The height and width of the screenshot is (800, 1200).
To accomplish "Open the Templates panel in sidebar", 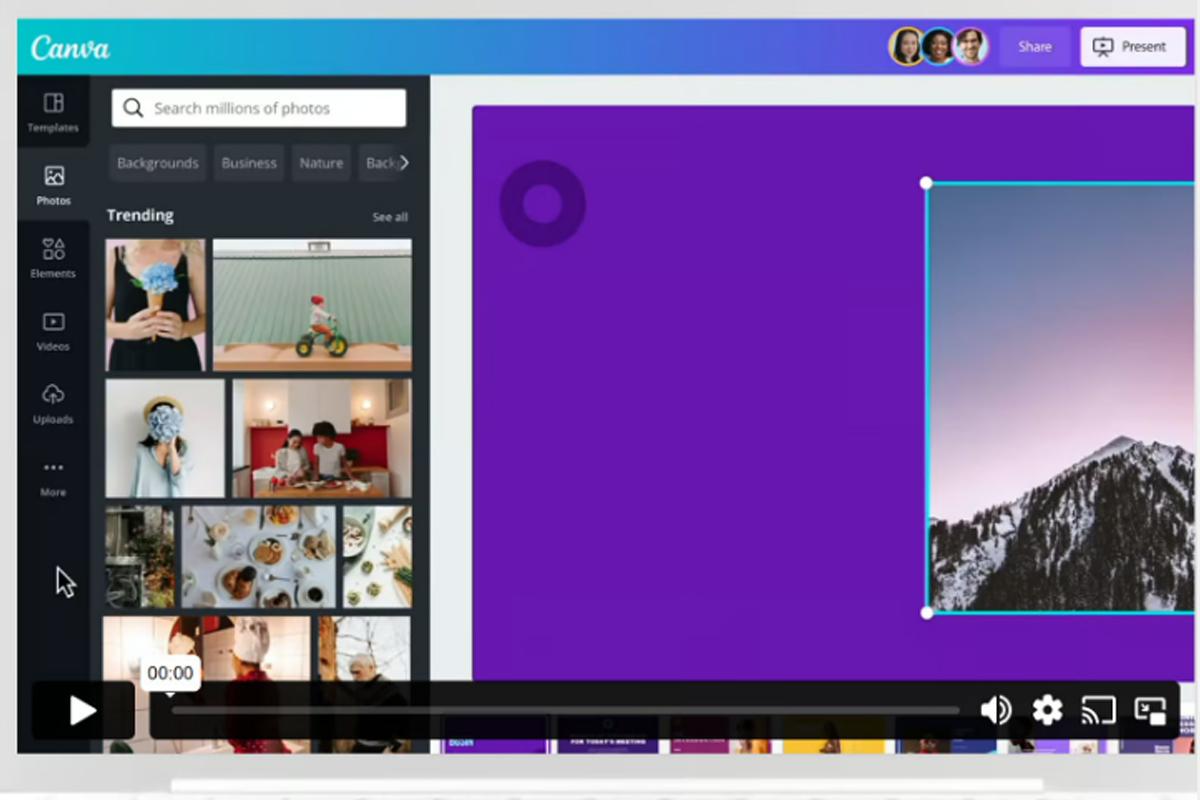I will click(x=53, y=111).
